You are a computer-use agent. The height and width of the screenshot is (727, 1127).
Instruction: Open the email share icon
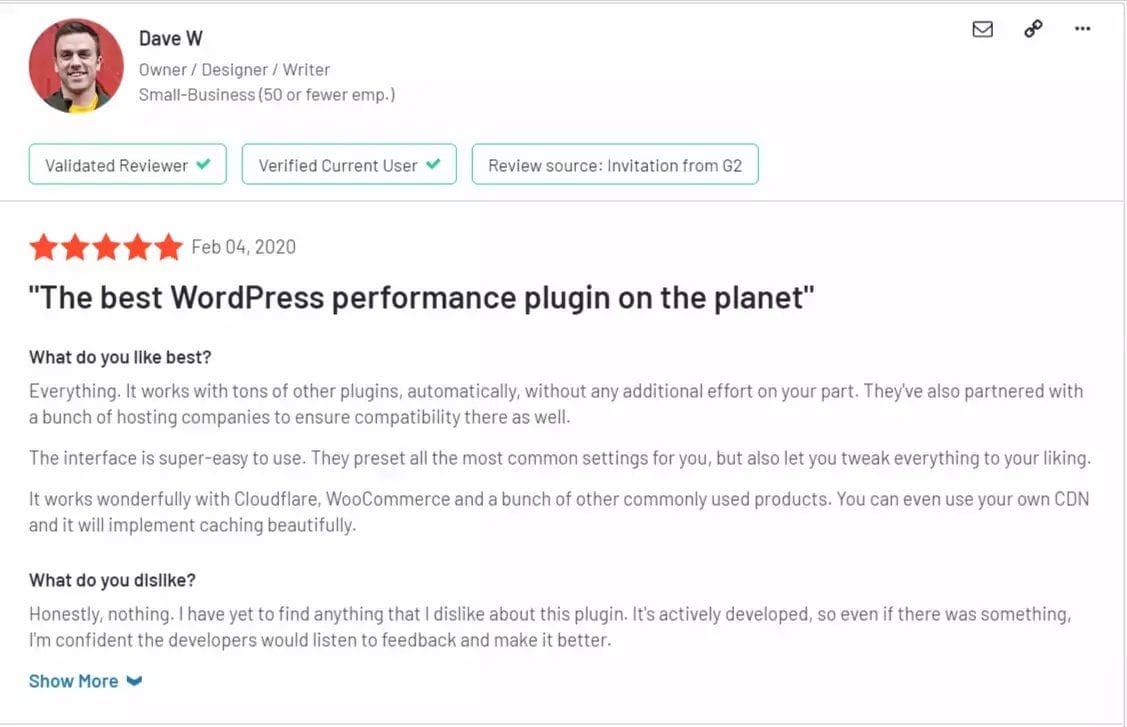tap(982, 29)
